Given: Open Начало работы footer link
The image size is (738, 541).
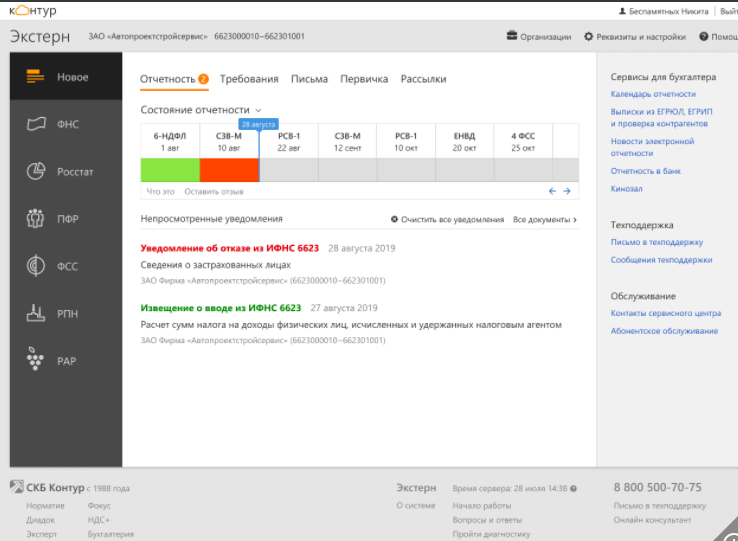Looking at the screenshot, I should tap(481, 506).
